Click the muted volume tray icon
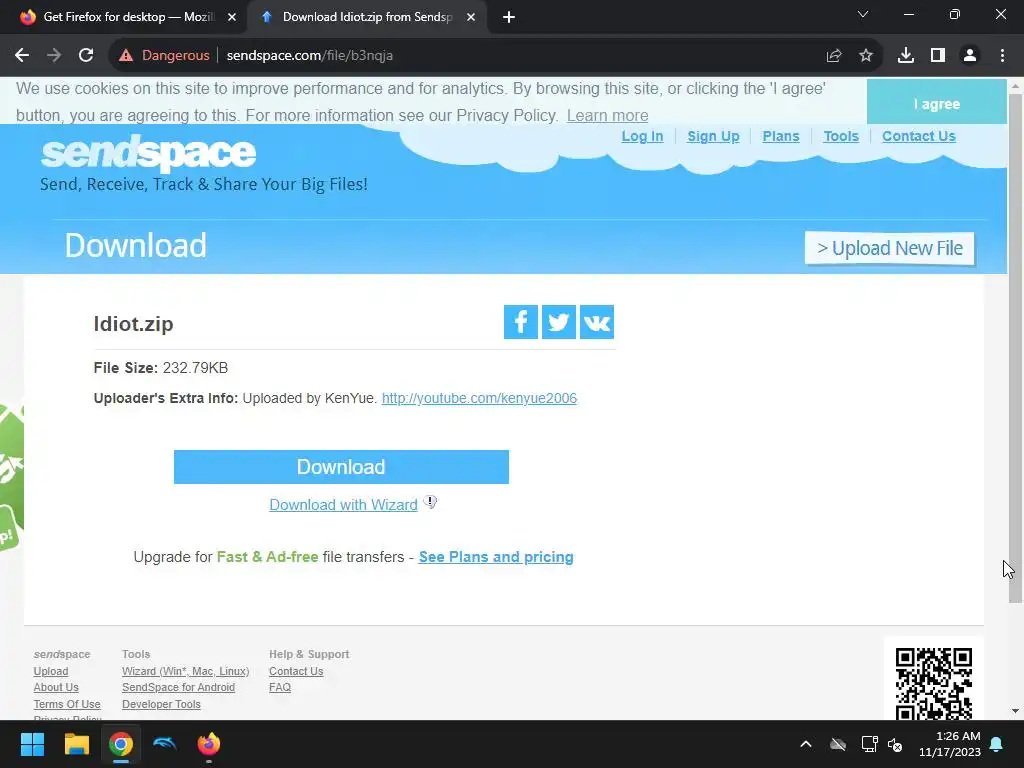The image size is (1024, 768). pyautogui.click(x=895, y=744)
